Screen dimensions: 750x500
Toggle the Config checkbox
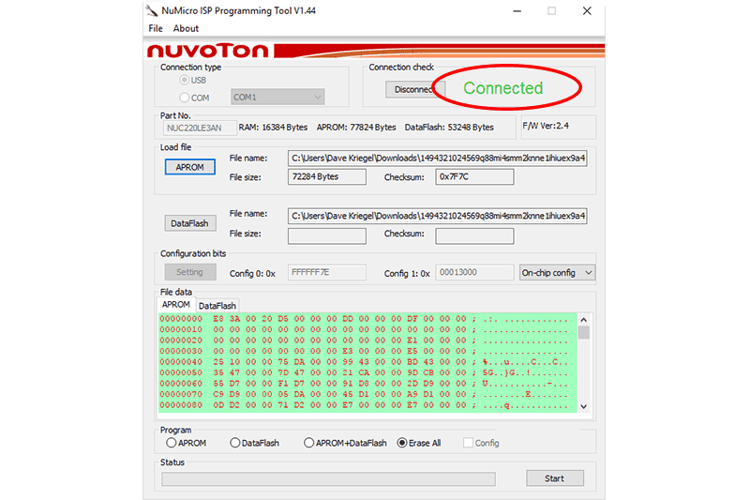tap(468, 443)
